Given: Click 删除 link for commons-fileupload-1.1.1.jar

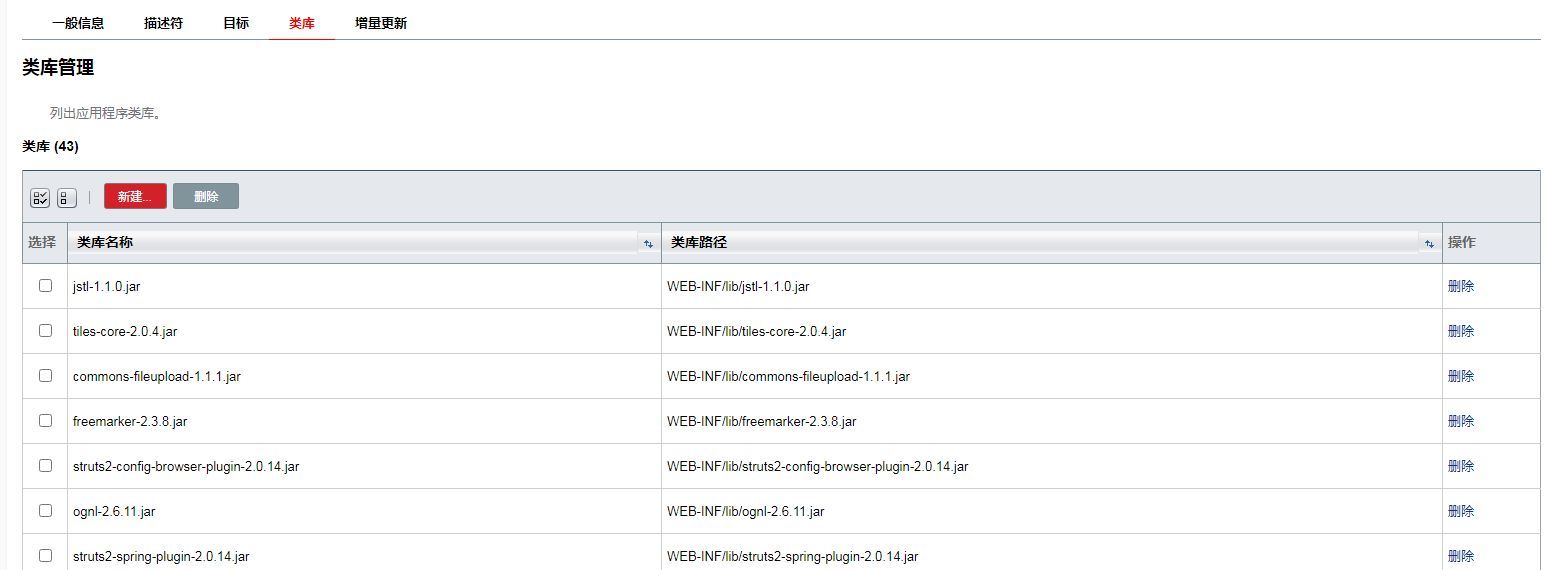Looking at the screenshot, I should [1460, 376].
